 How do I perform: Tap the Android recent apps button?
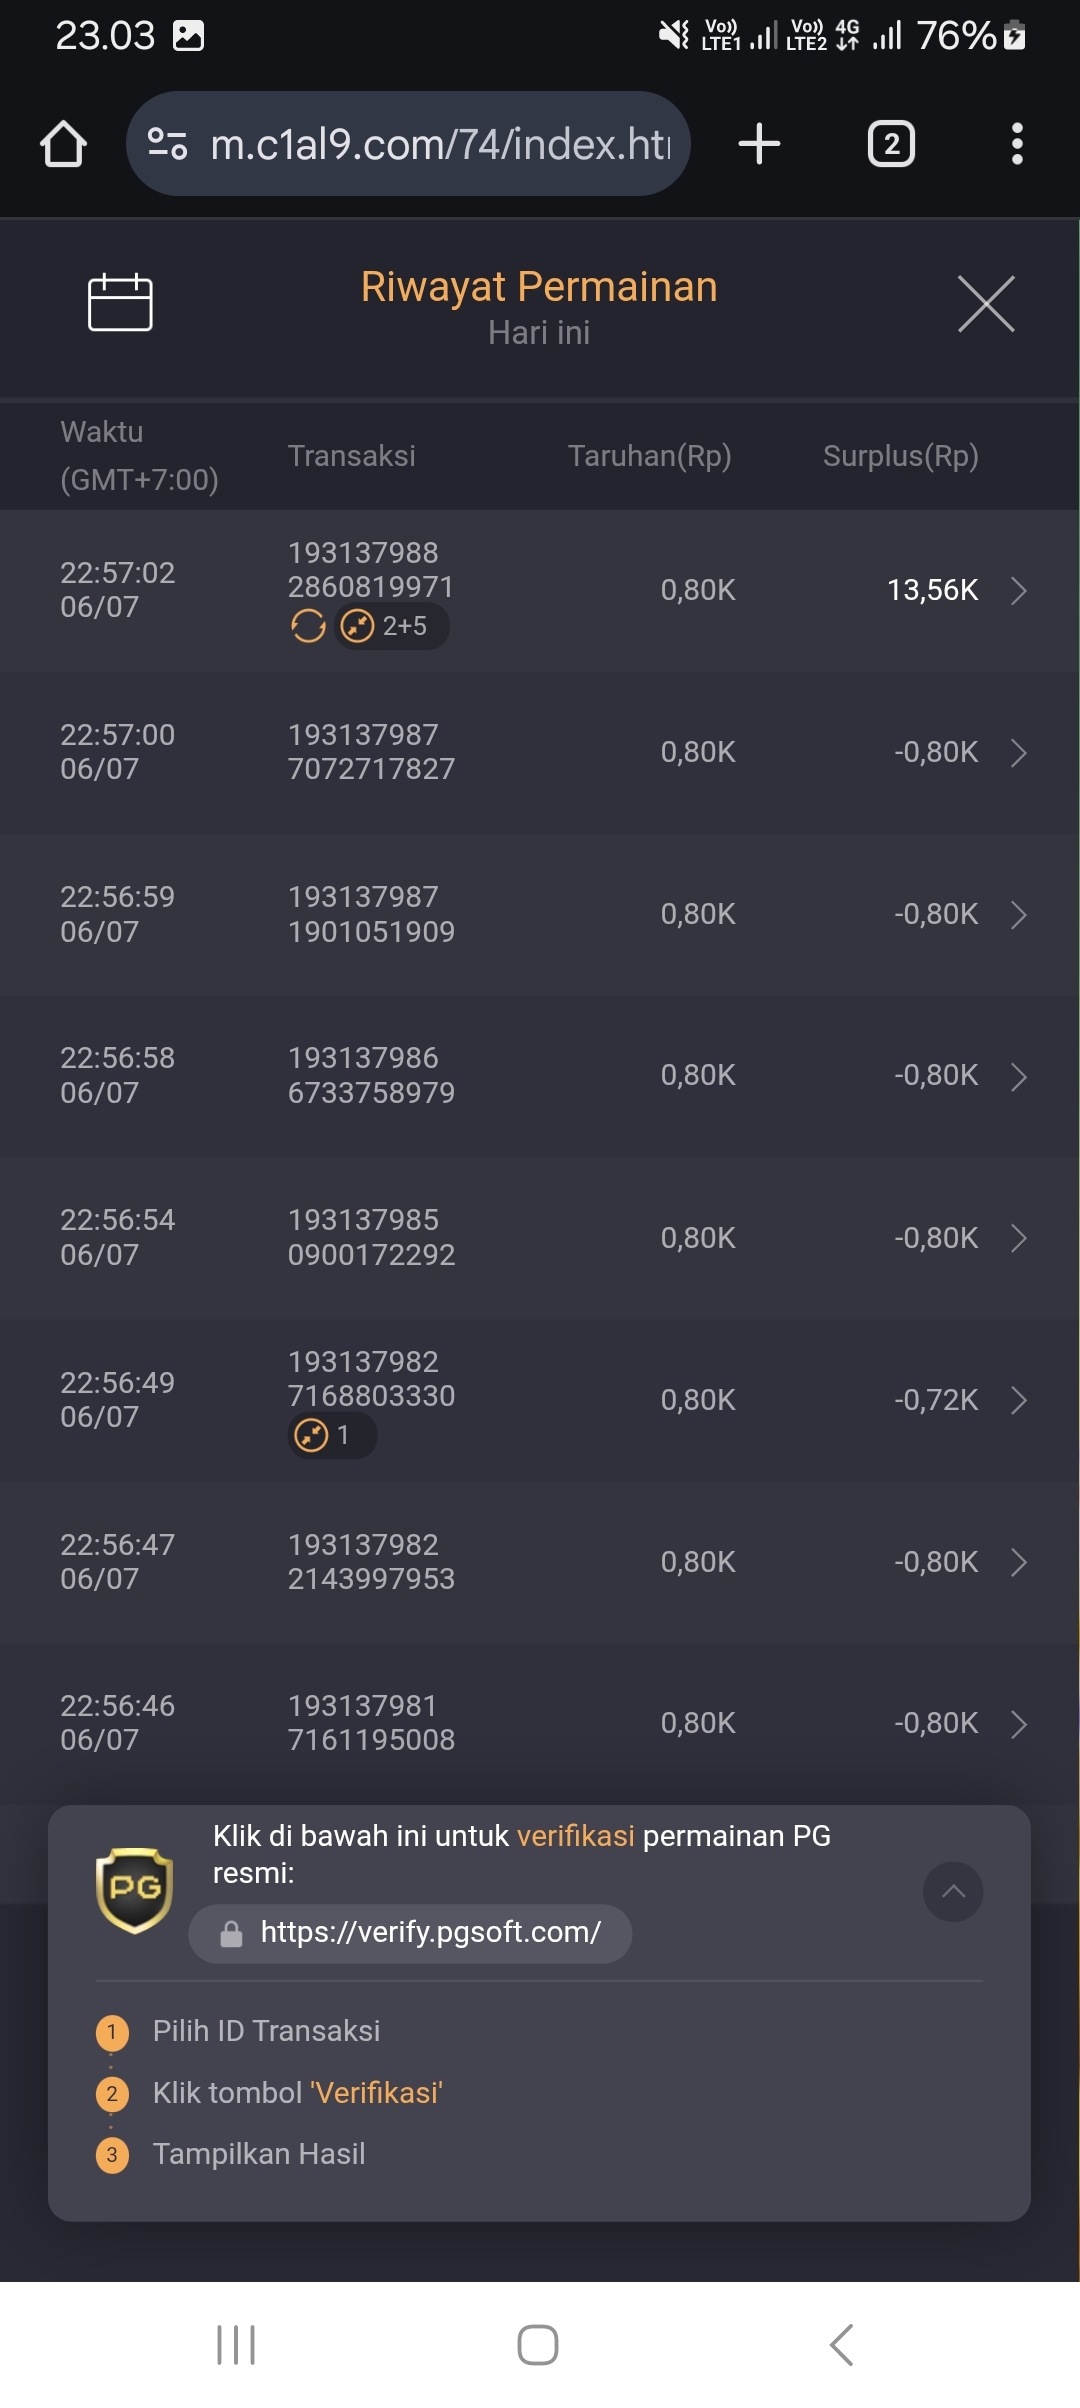236,2344
